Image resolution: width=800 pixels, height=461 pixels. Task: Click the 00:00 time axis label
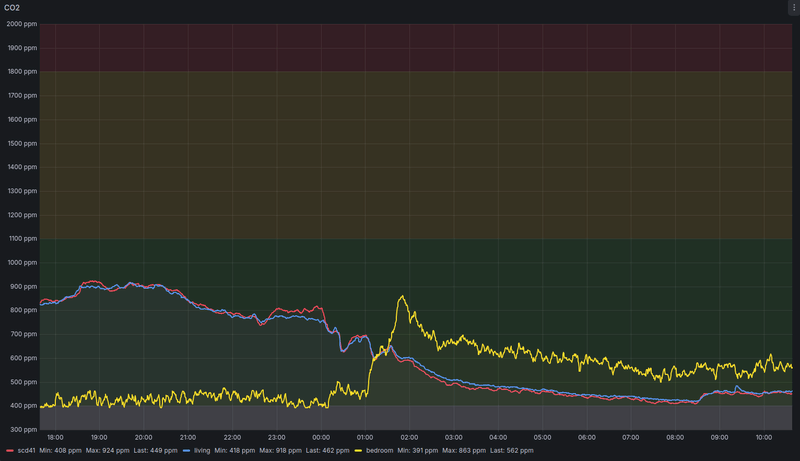point(321,437)
